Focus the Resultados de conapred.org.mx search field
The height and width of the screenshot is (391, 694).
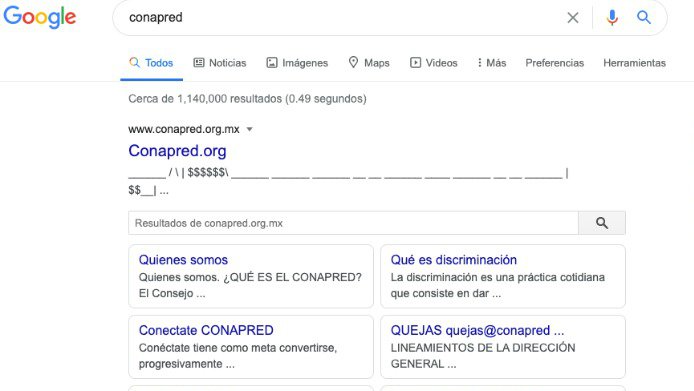353,223
